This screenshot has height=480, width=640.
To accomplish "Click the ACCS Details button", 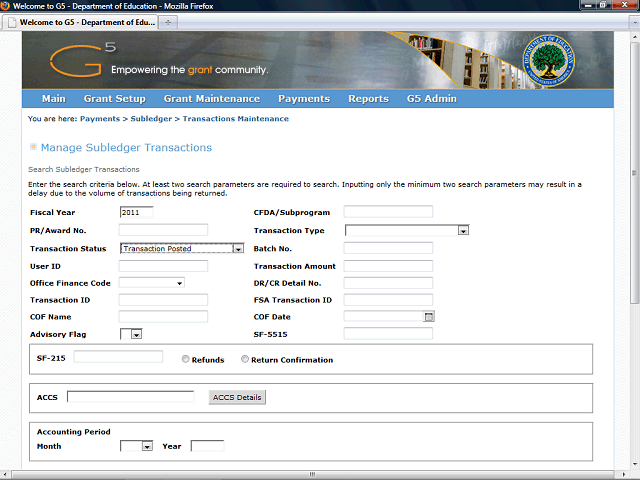I will pos(237,397).
